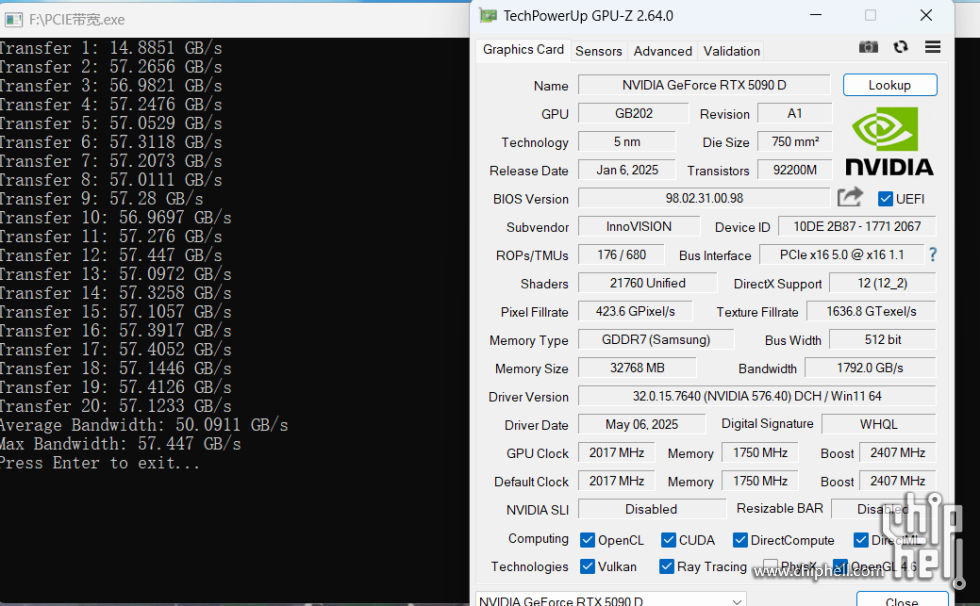Click the NVIDIA SLI field showing Disabled

click(651, 509)
